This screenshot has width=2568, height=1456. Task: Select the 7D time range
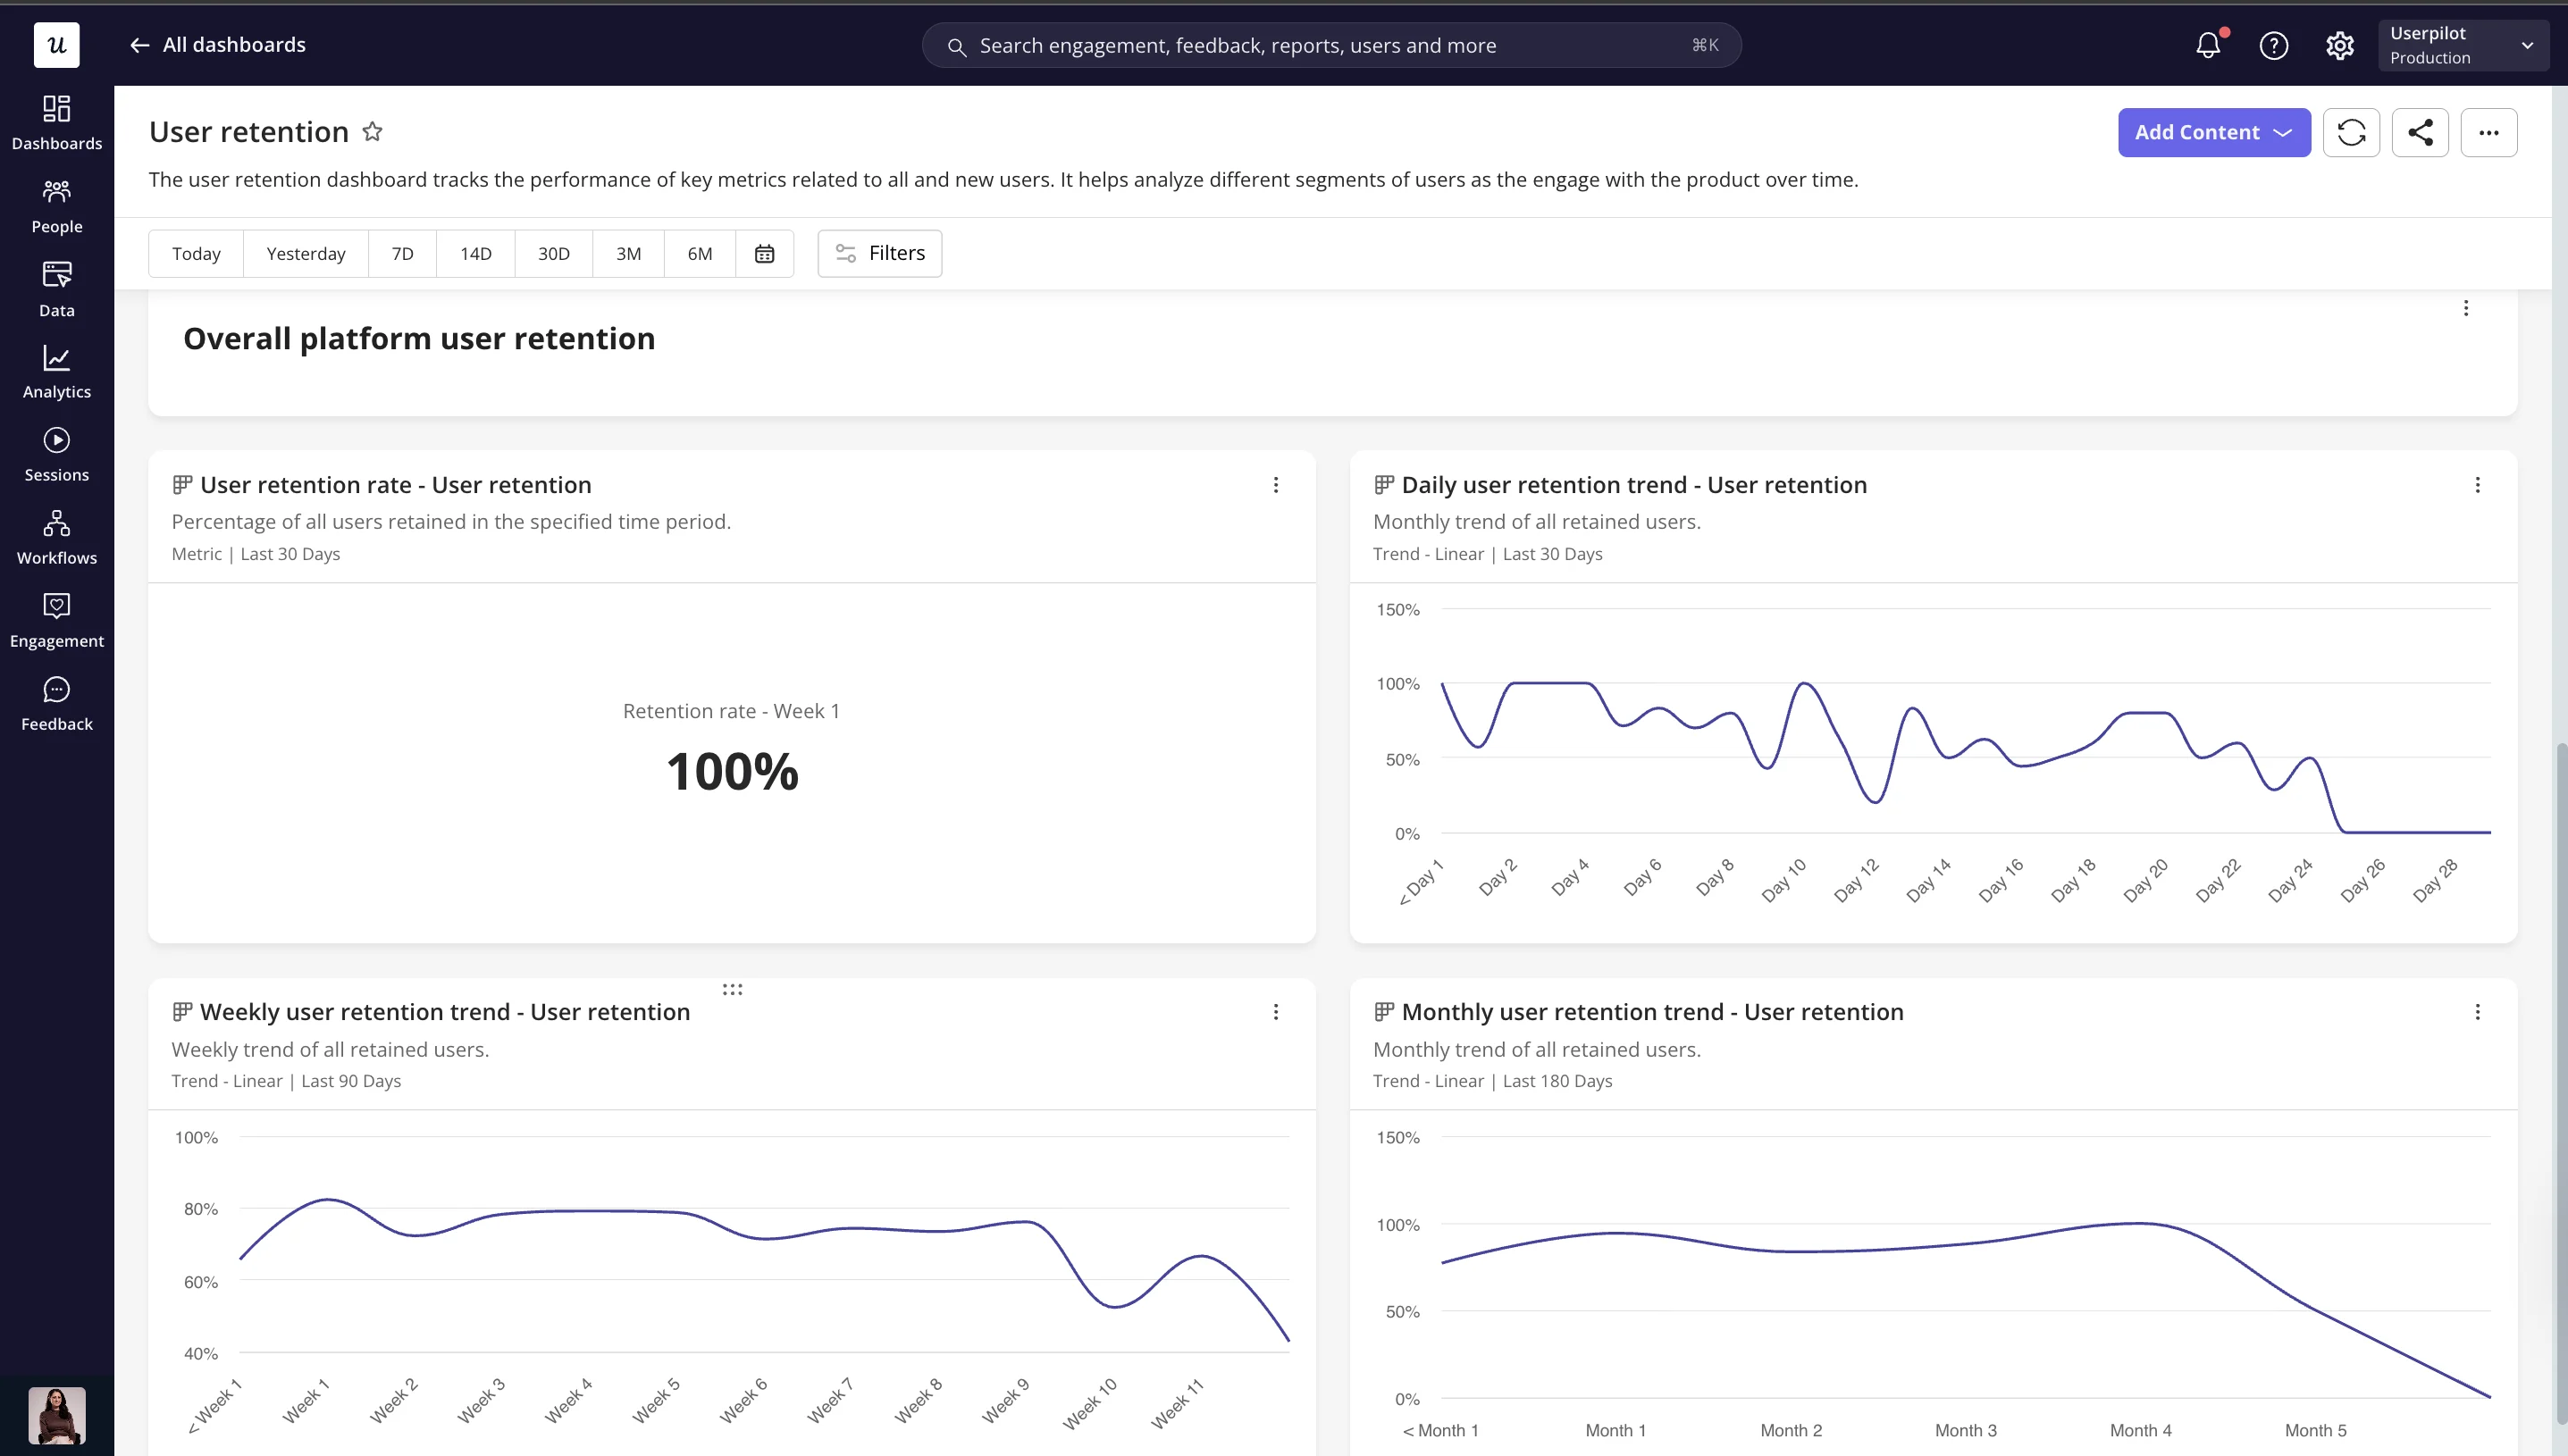[x=402, y=253]
